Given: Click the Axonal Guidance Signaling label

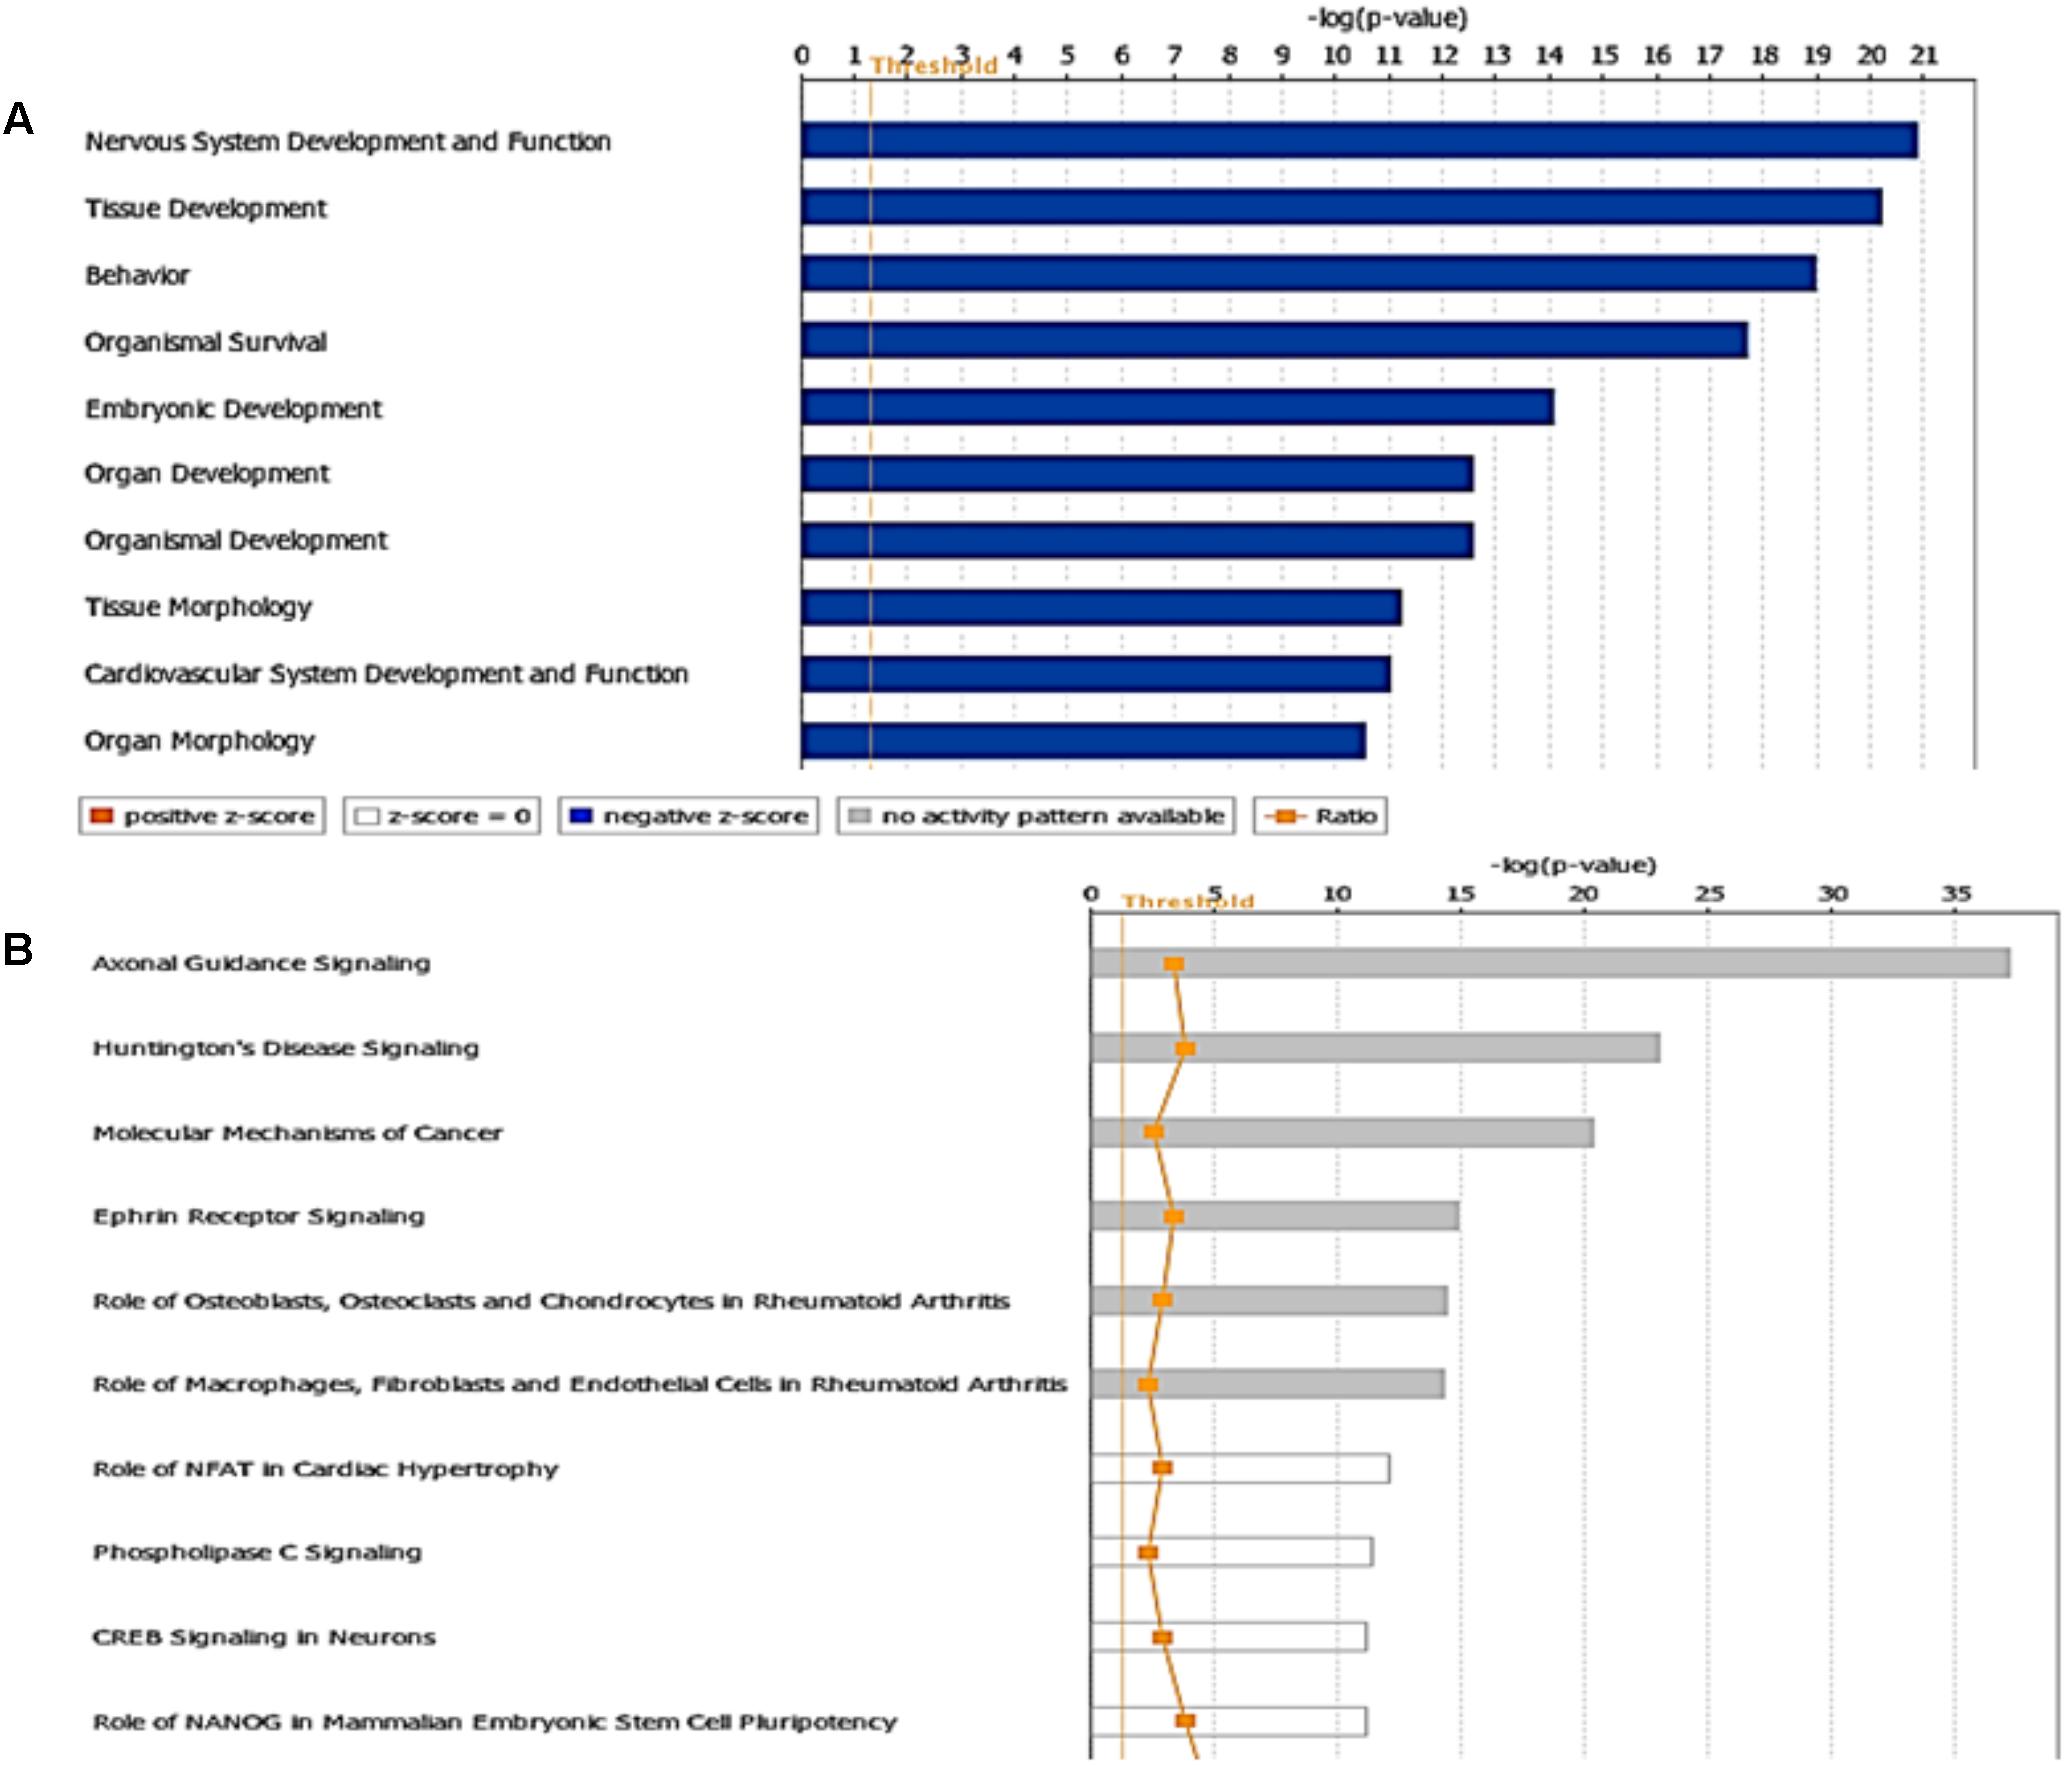Looking at the screenshot, I should [261, 964].
